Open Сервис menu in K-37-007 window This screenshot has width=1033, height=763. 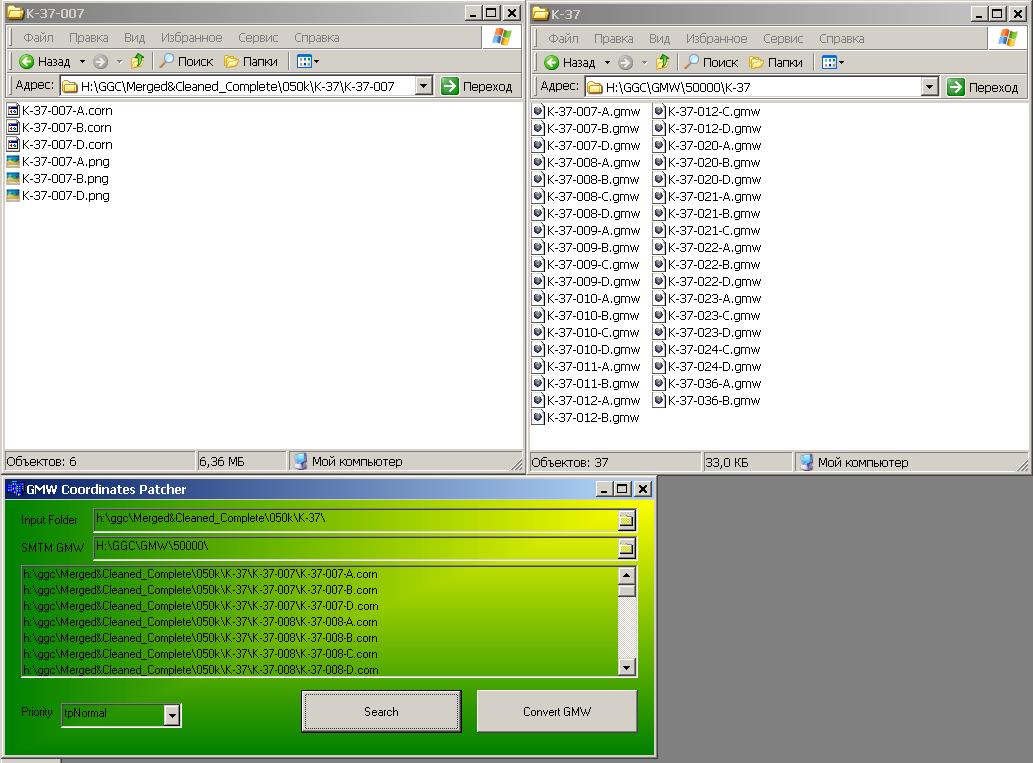(258, 37)
